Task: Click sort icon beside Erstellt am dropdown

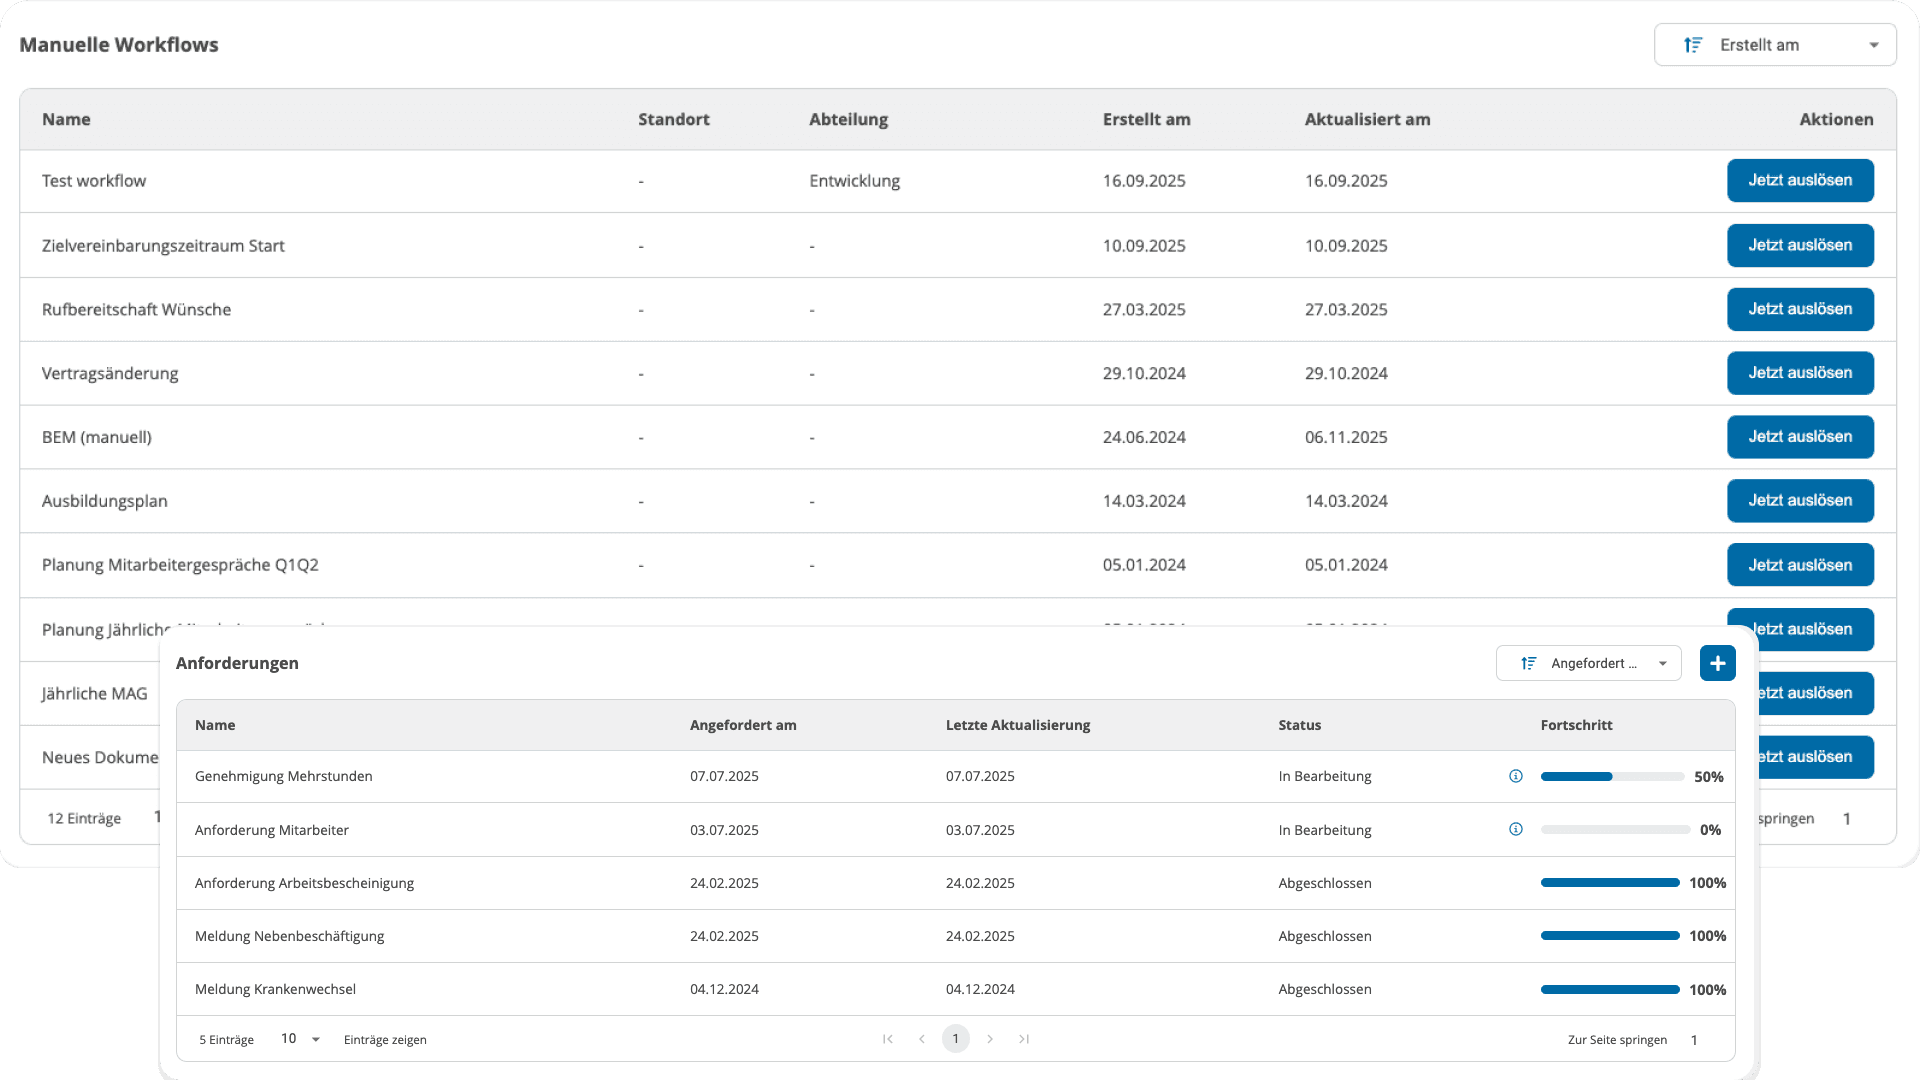Action: click(1692, 45)
